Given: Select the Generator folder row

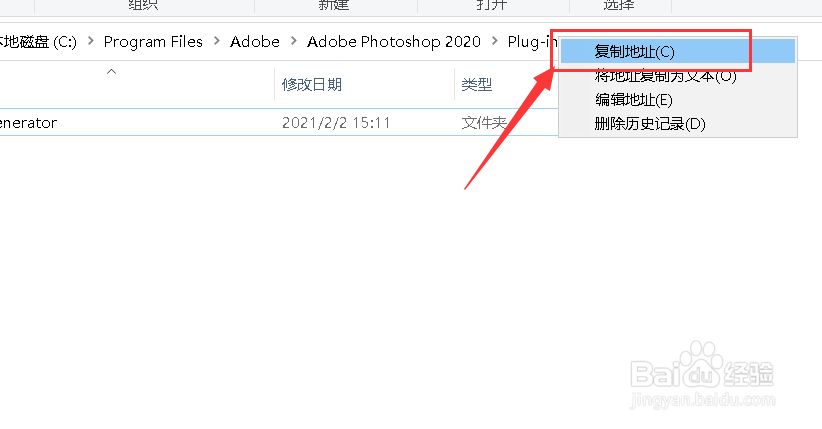Looking at the screenshot, I should pyautogui.click(x=279, y=122).
